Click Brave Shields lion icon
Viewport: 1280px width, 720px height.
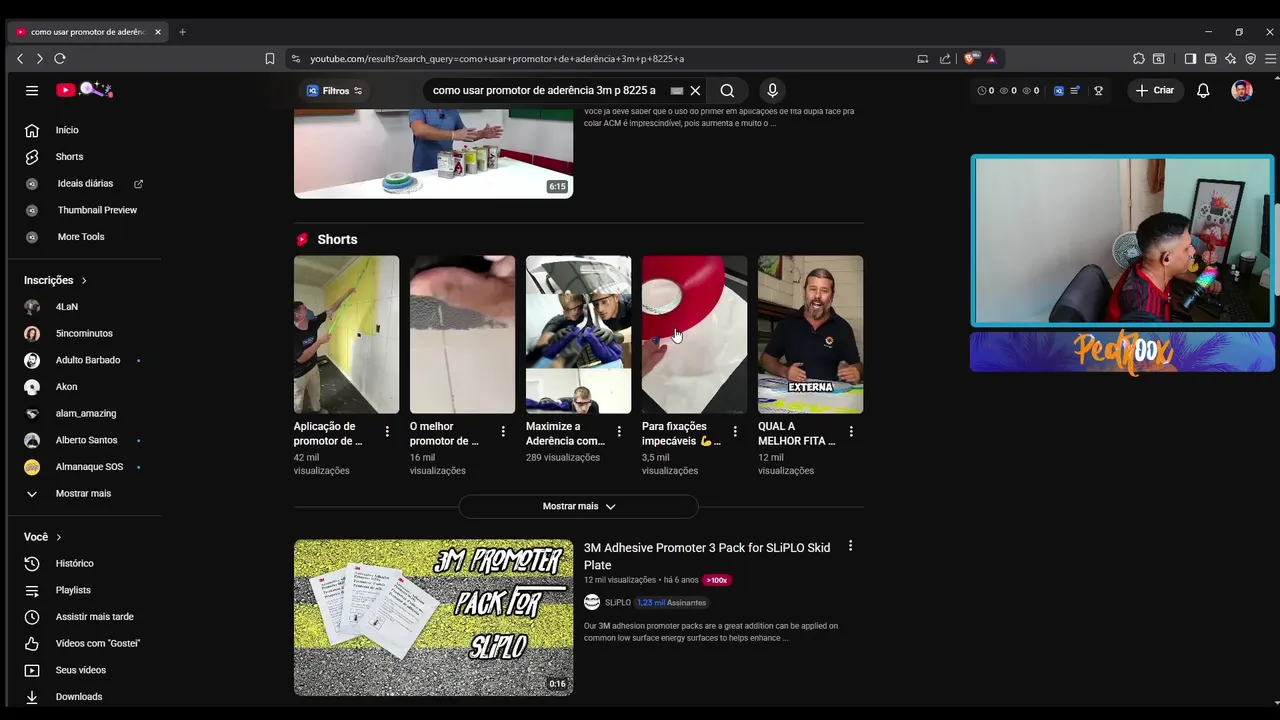point(969,59)
